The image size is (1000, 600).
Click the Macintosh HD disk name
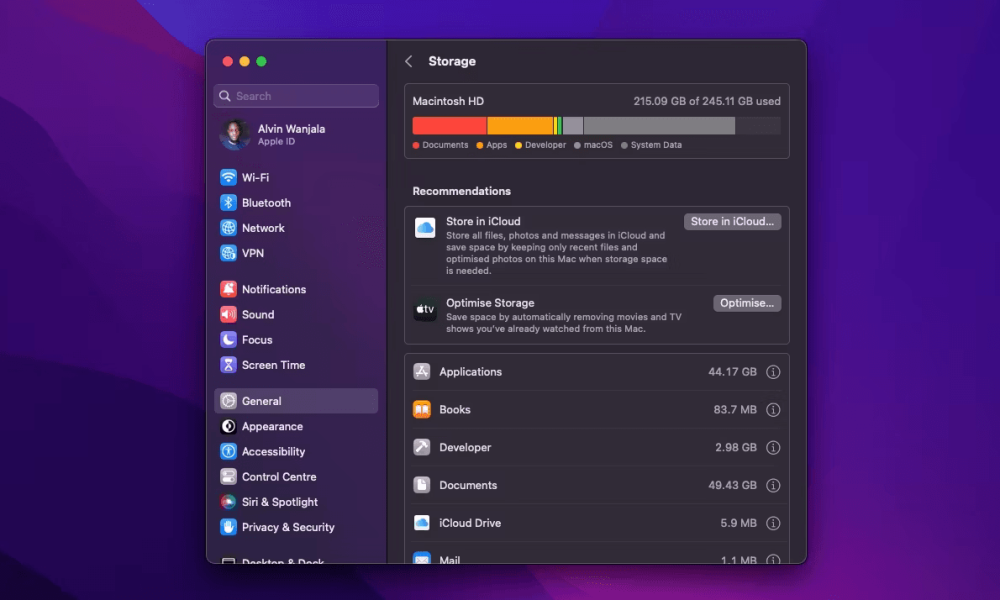448,101
